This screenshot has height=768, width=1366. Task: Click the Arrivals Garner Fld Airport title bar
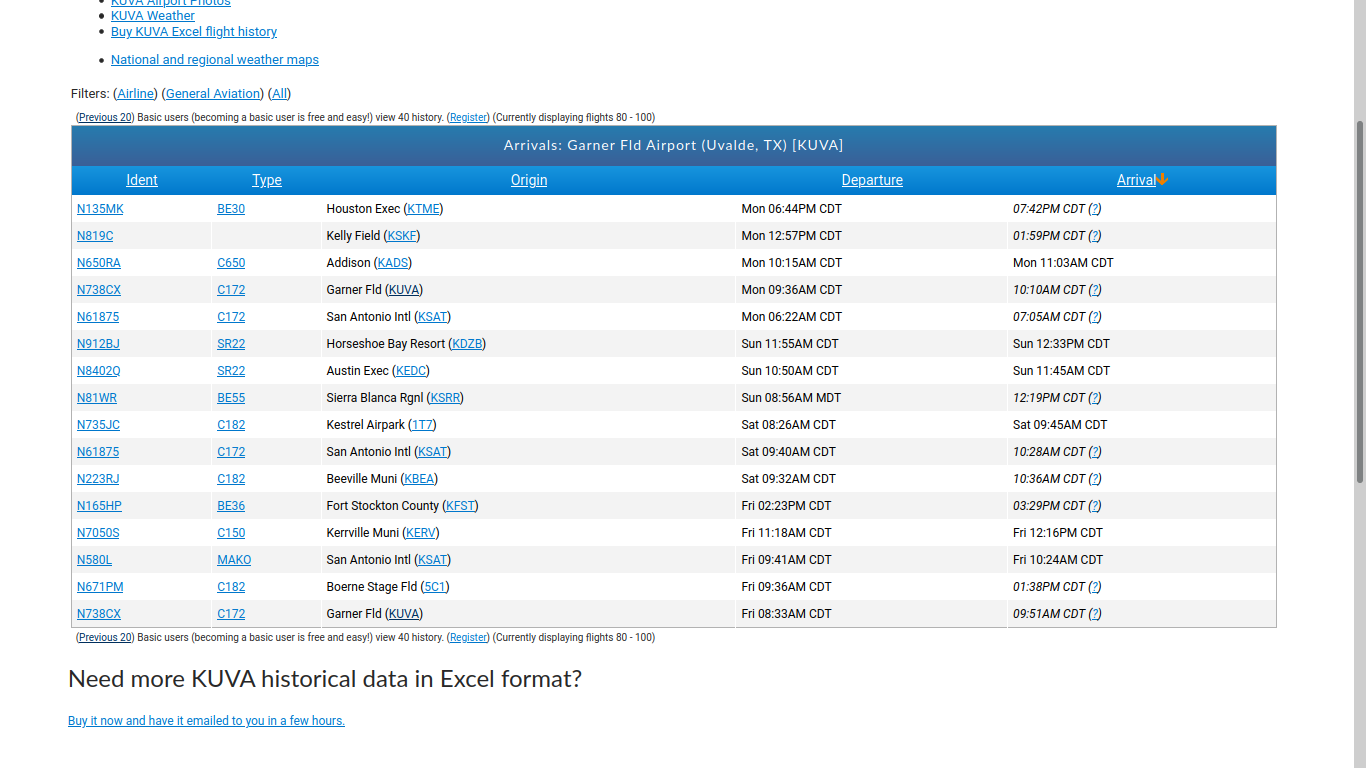(x=674, y=146)
